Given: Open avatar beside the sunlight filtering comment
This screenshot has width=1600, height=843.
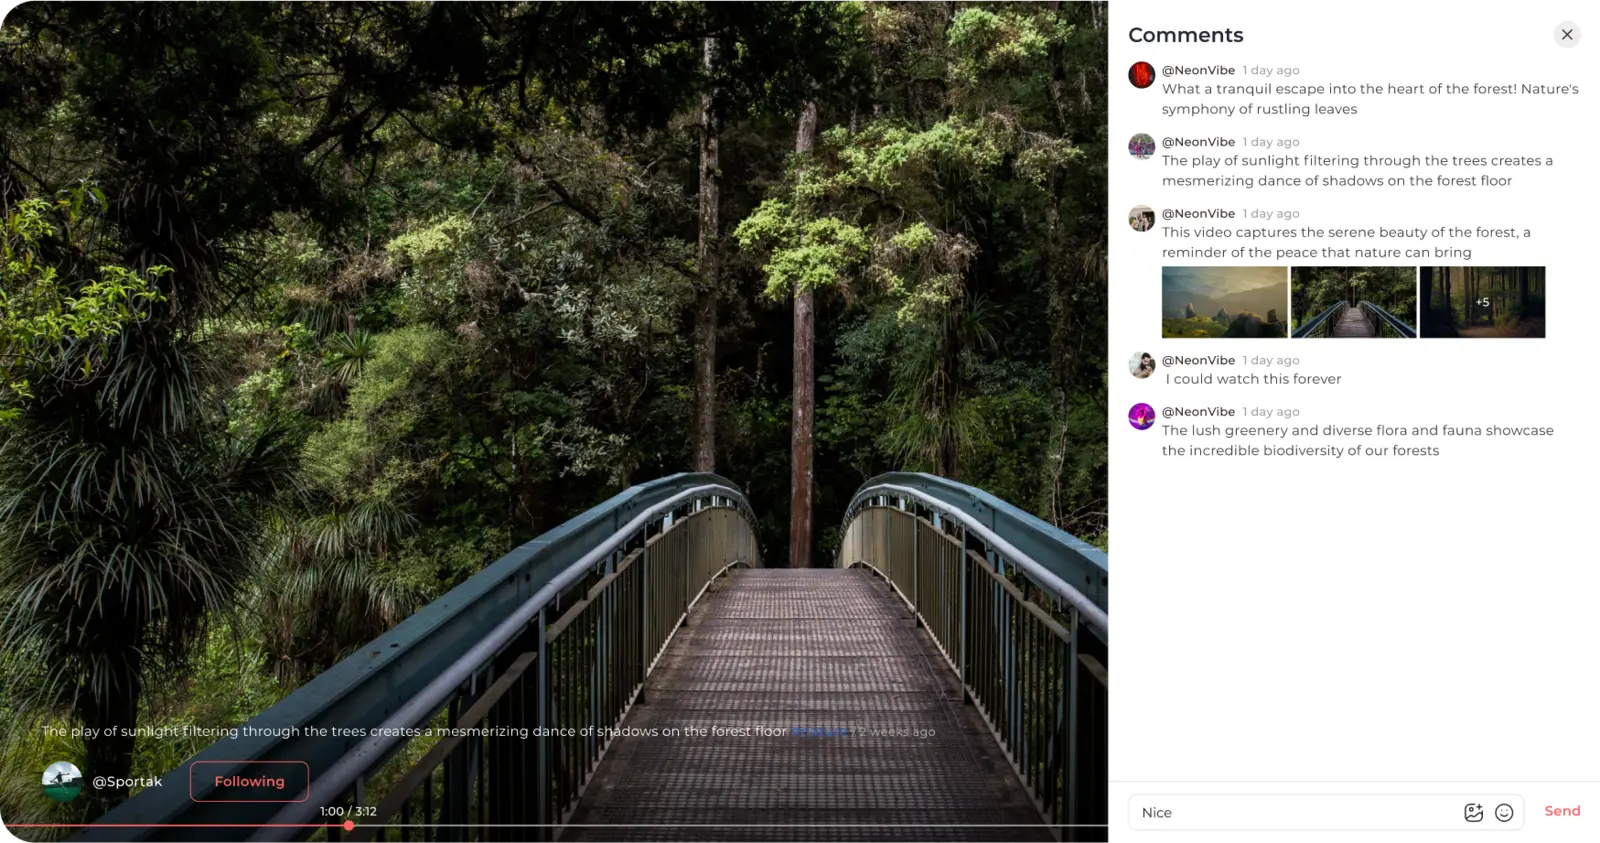Looking at the screenshot, I should (x=1141, y=147).
